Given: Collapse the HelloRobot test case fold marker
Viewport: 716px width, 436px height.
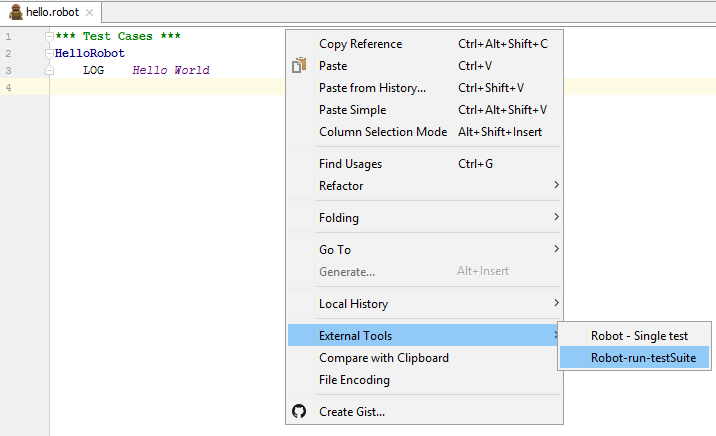Looking at the screenshot, I should click(x=49, y=53).
